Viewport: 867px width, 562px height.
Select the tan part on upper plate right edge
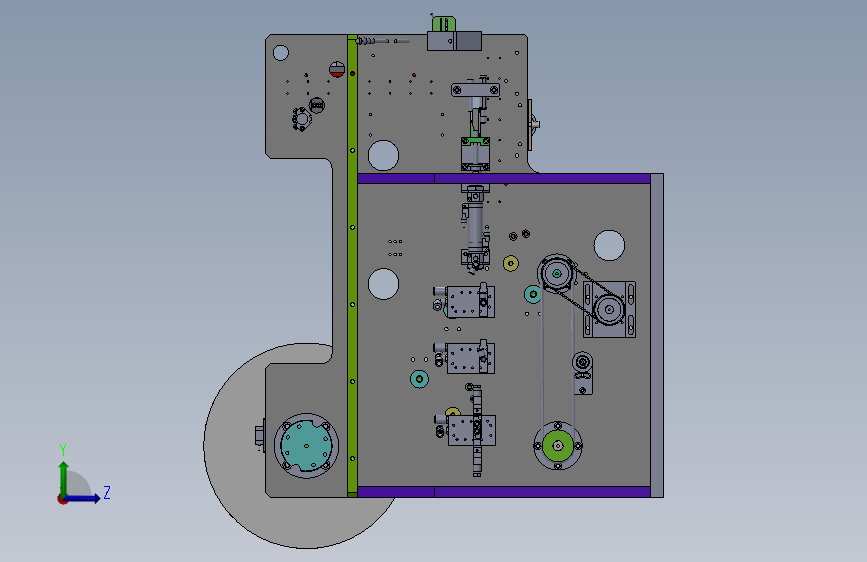(530, 124)
